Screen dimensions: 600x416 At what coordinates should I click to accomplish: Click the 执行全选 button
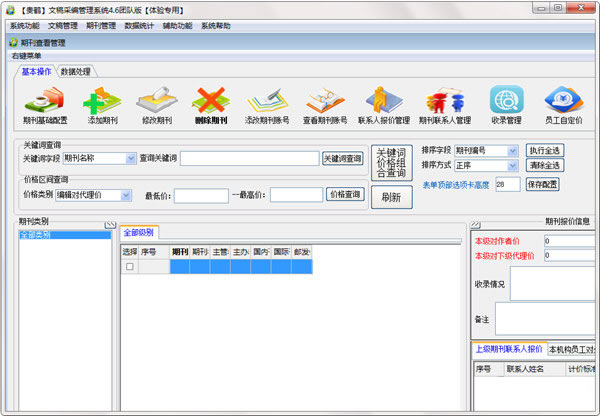545,150
